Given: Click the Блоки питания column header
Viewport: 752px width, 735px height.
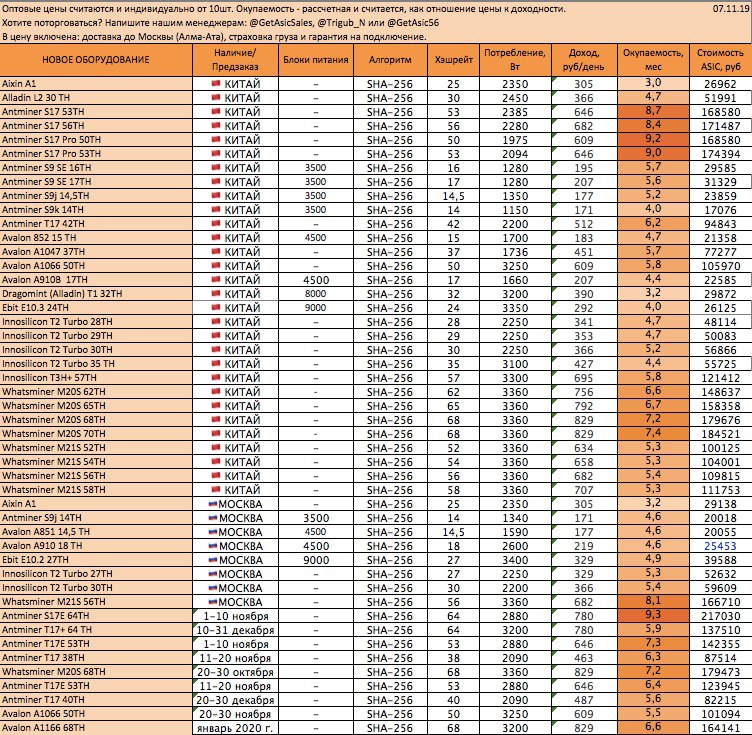Looking at the screenshot, I should click(x=316, y=60).
